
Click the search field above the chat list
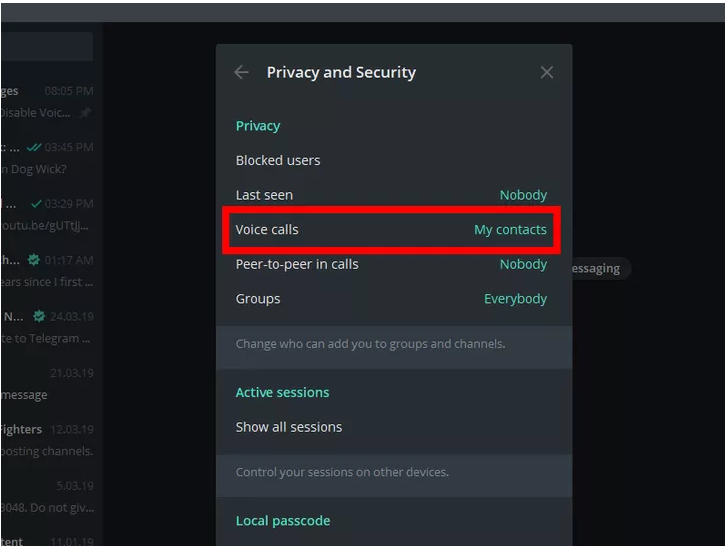[47, 46]
